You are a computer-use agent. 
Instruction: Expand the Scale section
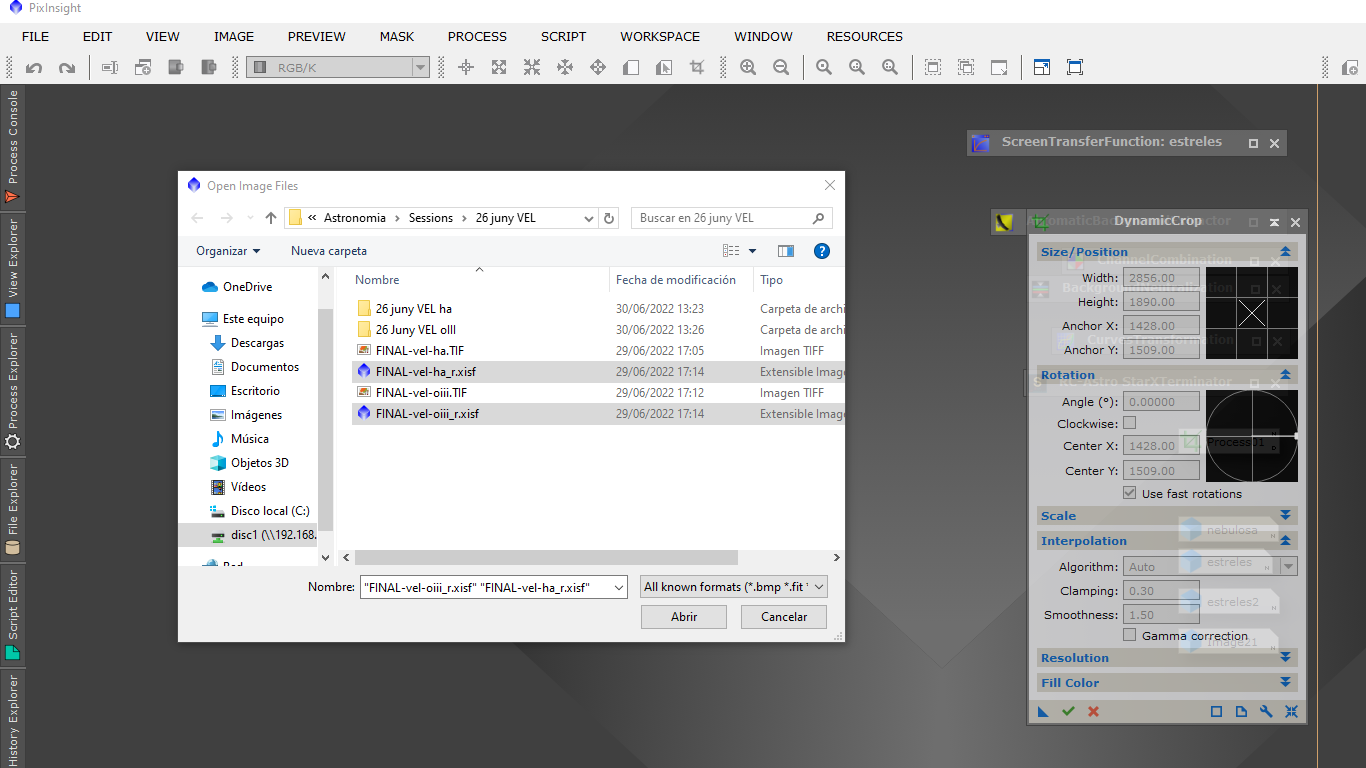click(x=1286, y=516)
